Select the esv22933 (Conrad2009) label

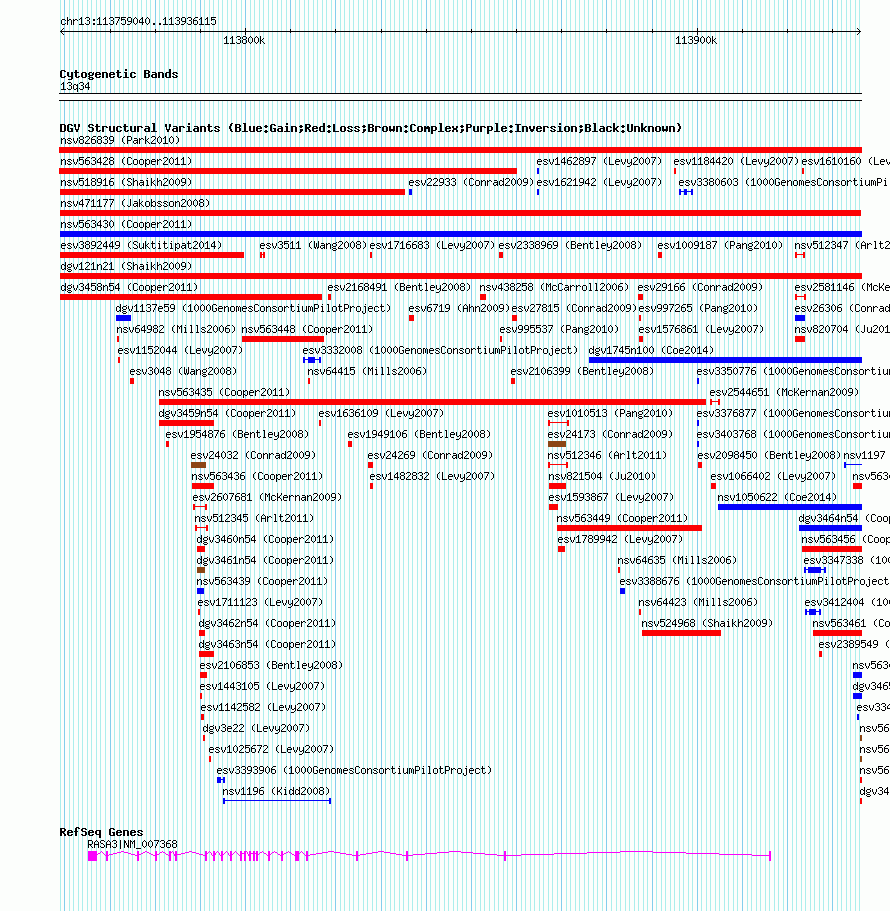471,182
